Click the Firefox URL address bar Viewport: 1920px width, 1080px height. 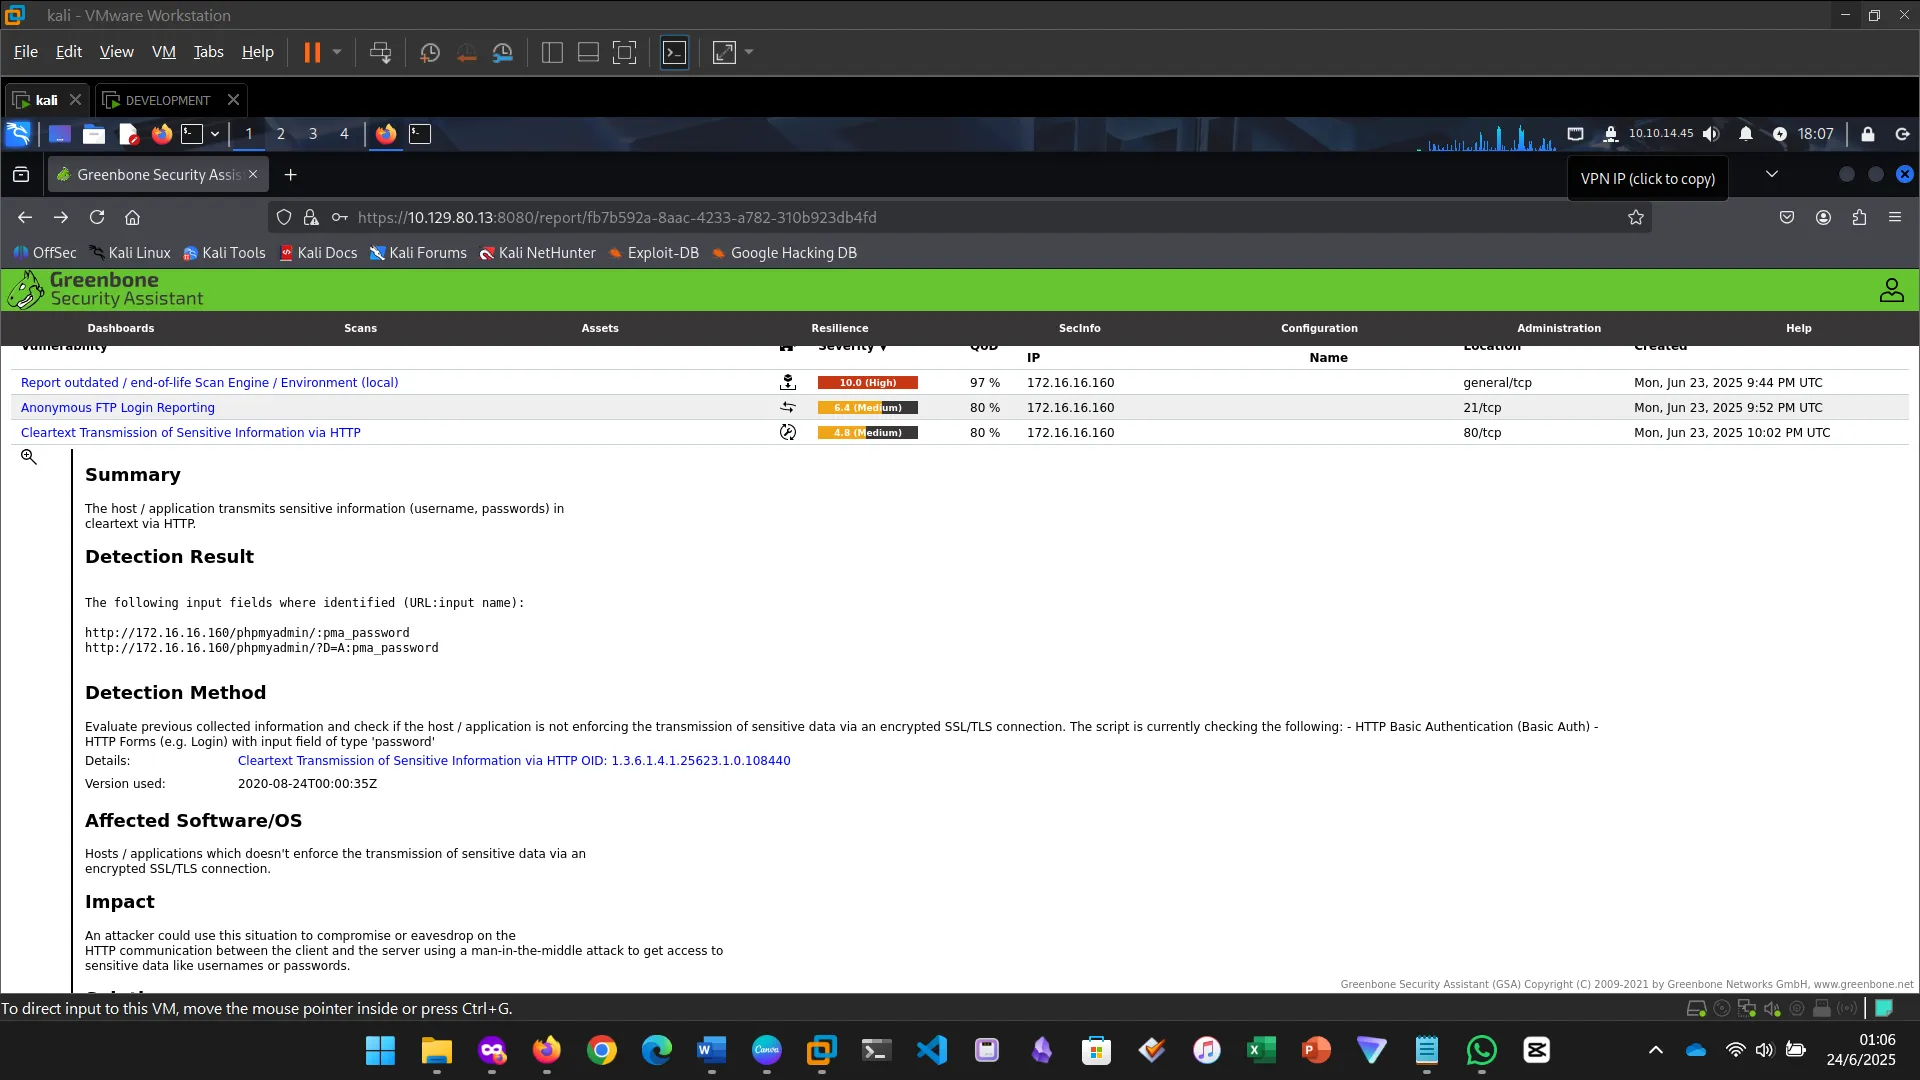tap(900, 217)
